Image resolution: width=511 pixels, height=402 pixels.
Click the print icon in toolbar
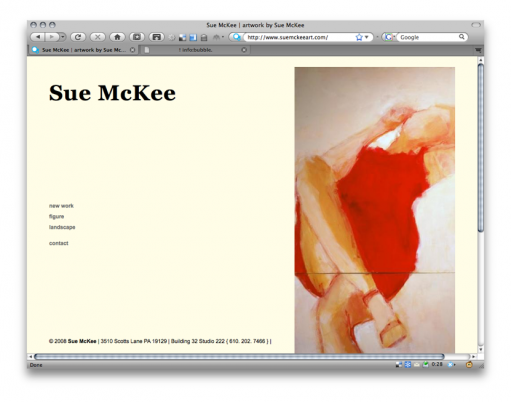pos(204,38)
